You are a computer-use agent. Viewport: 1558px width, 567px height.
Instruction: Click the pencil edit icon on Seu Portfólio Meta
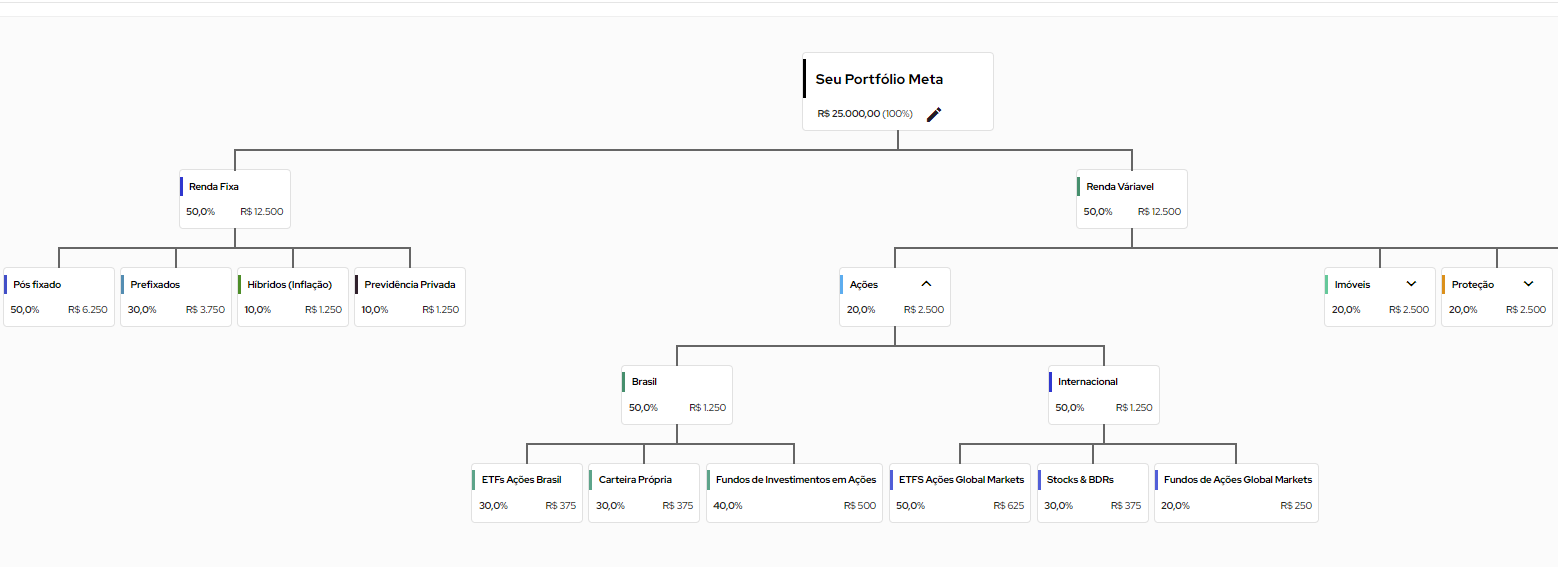934,114
